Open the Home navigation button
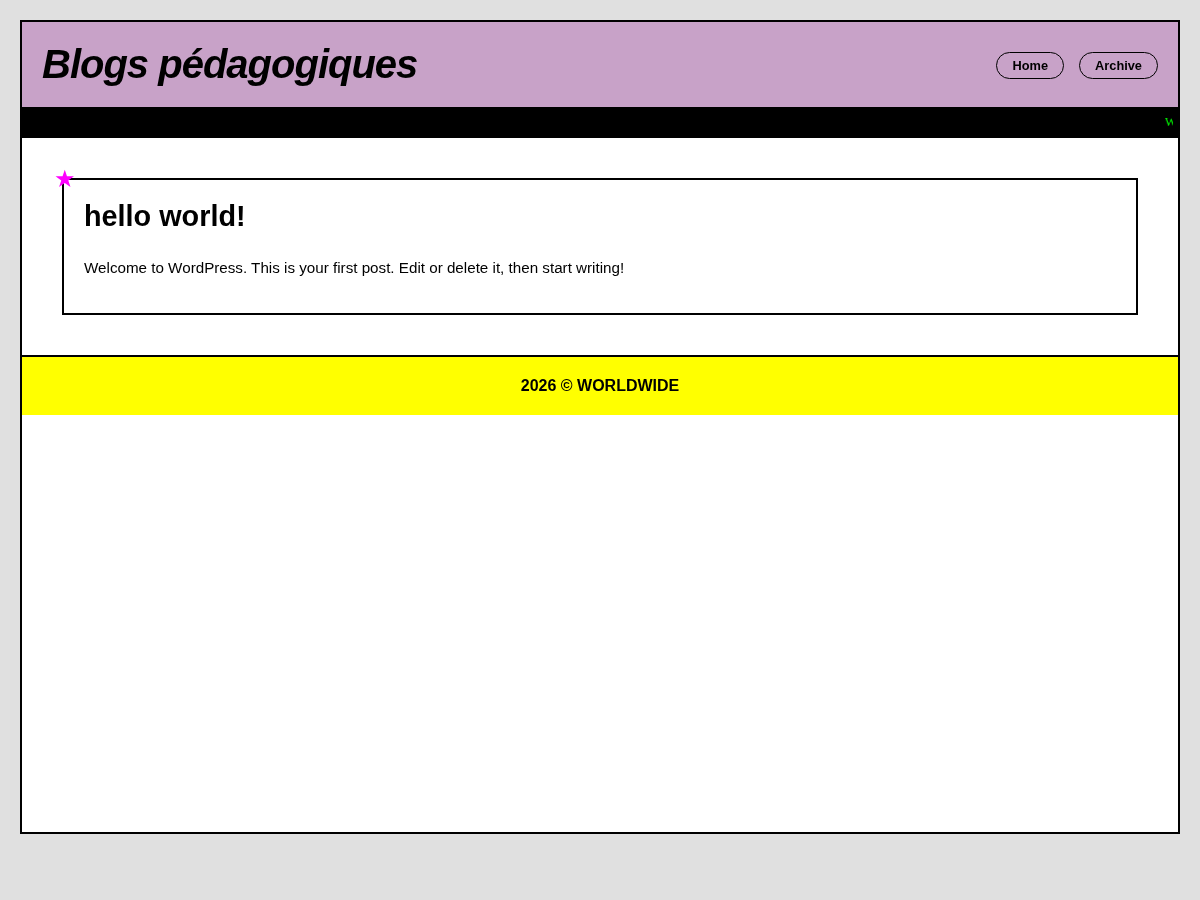The width and height of the screenshot is (1200, 900). click(1030, 66)
